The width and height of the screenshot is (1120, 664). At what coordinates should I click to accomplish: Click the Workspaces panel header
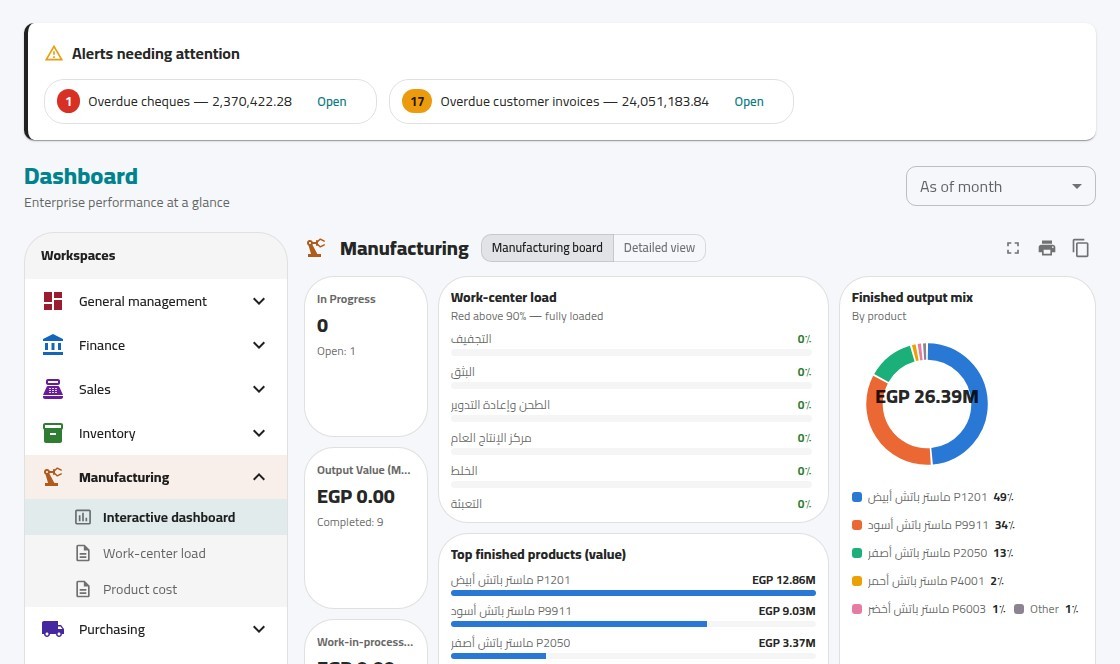click(x=156, y=256)
